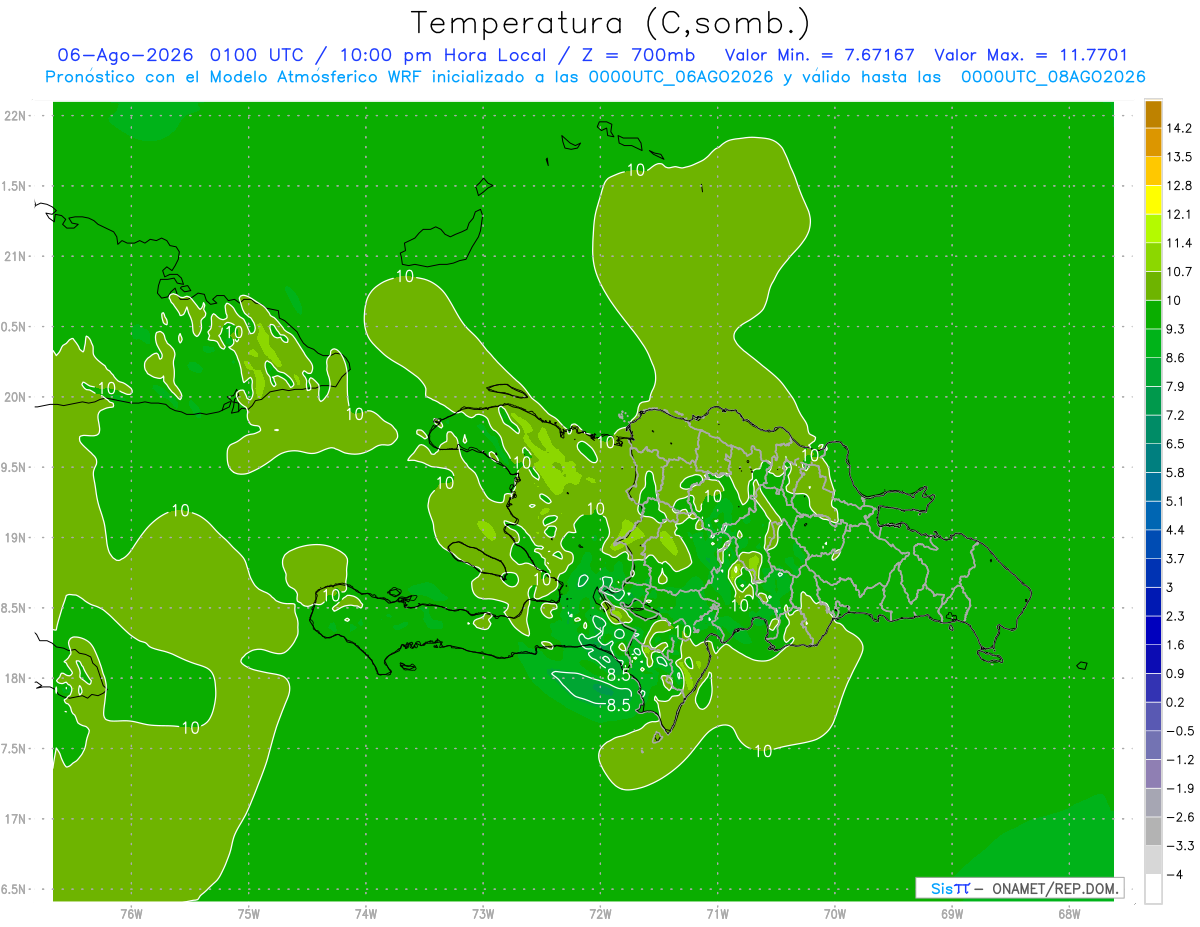The width and height of the screenshot is (1200, 927).
Task: Click the '72W' longitude axis label
Action: coord(600,914)
